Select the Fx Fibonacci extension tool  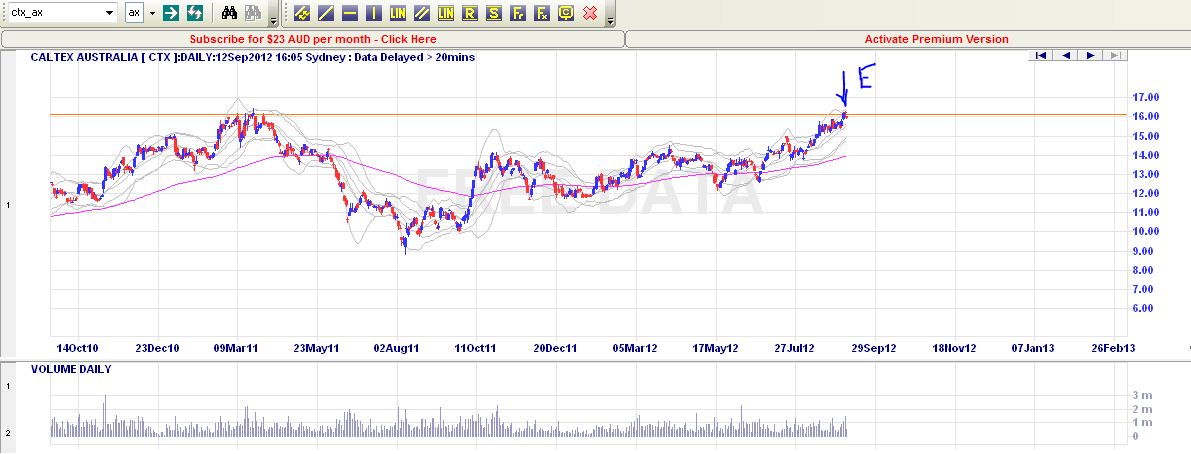click(x=542, y=13)
